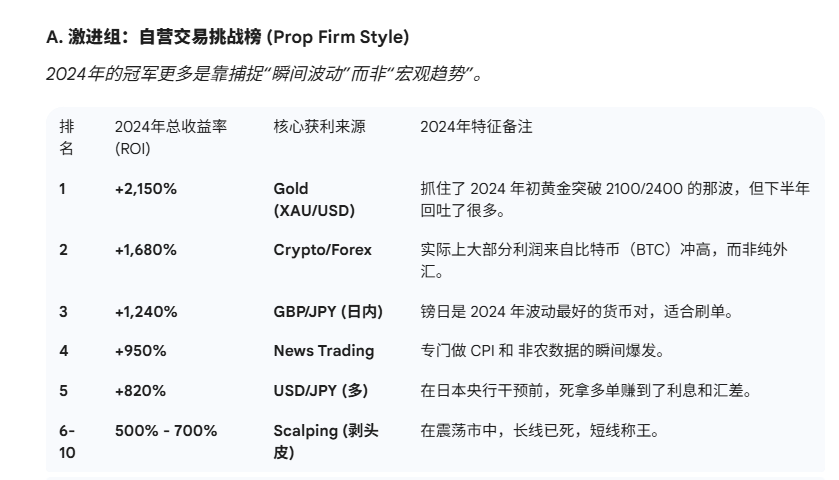The height and width of the screenshot is (480, 839).
Task: Click the "核心获利来源" column header
Action: (x=319, y=127)
